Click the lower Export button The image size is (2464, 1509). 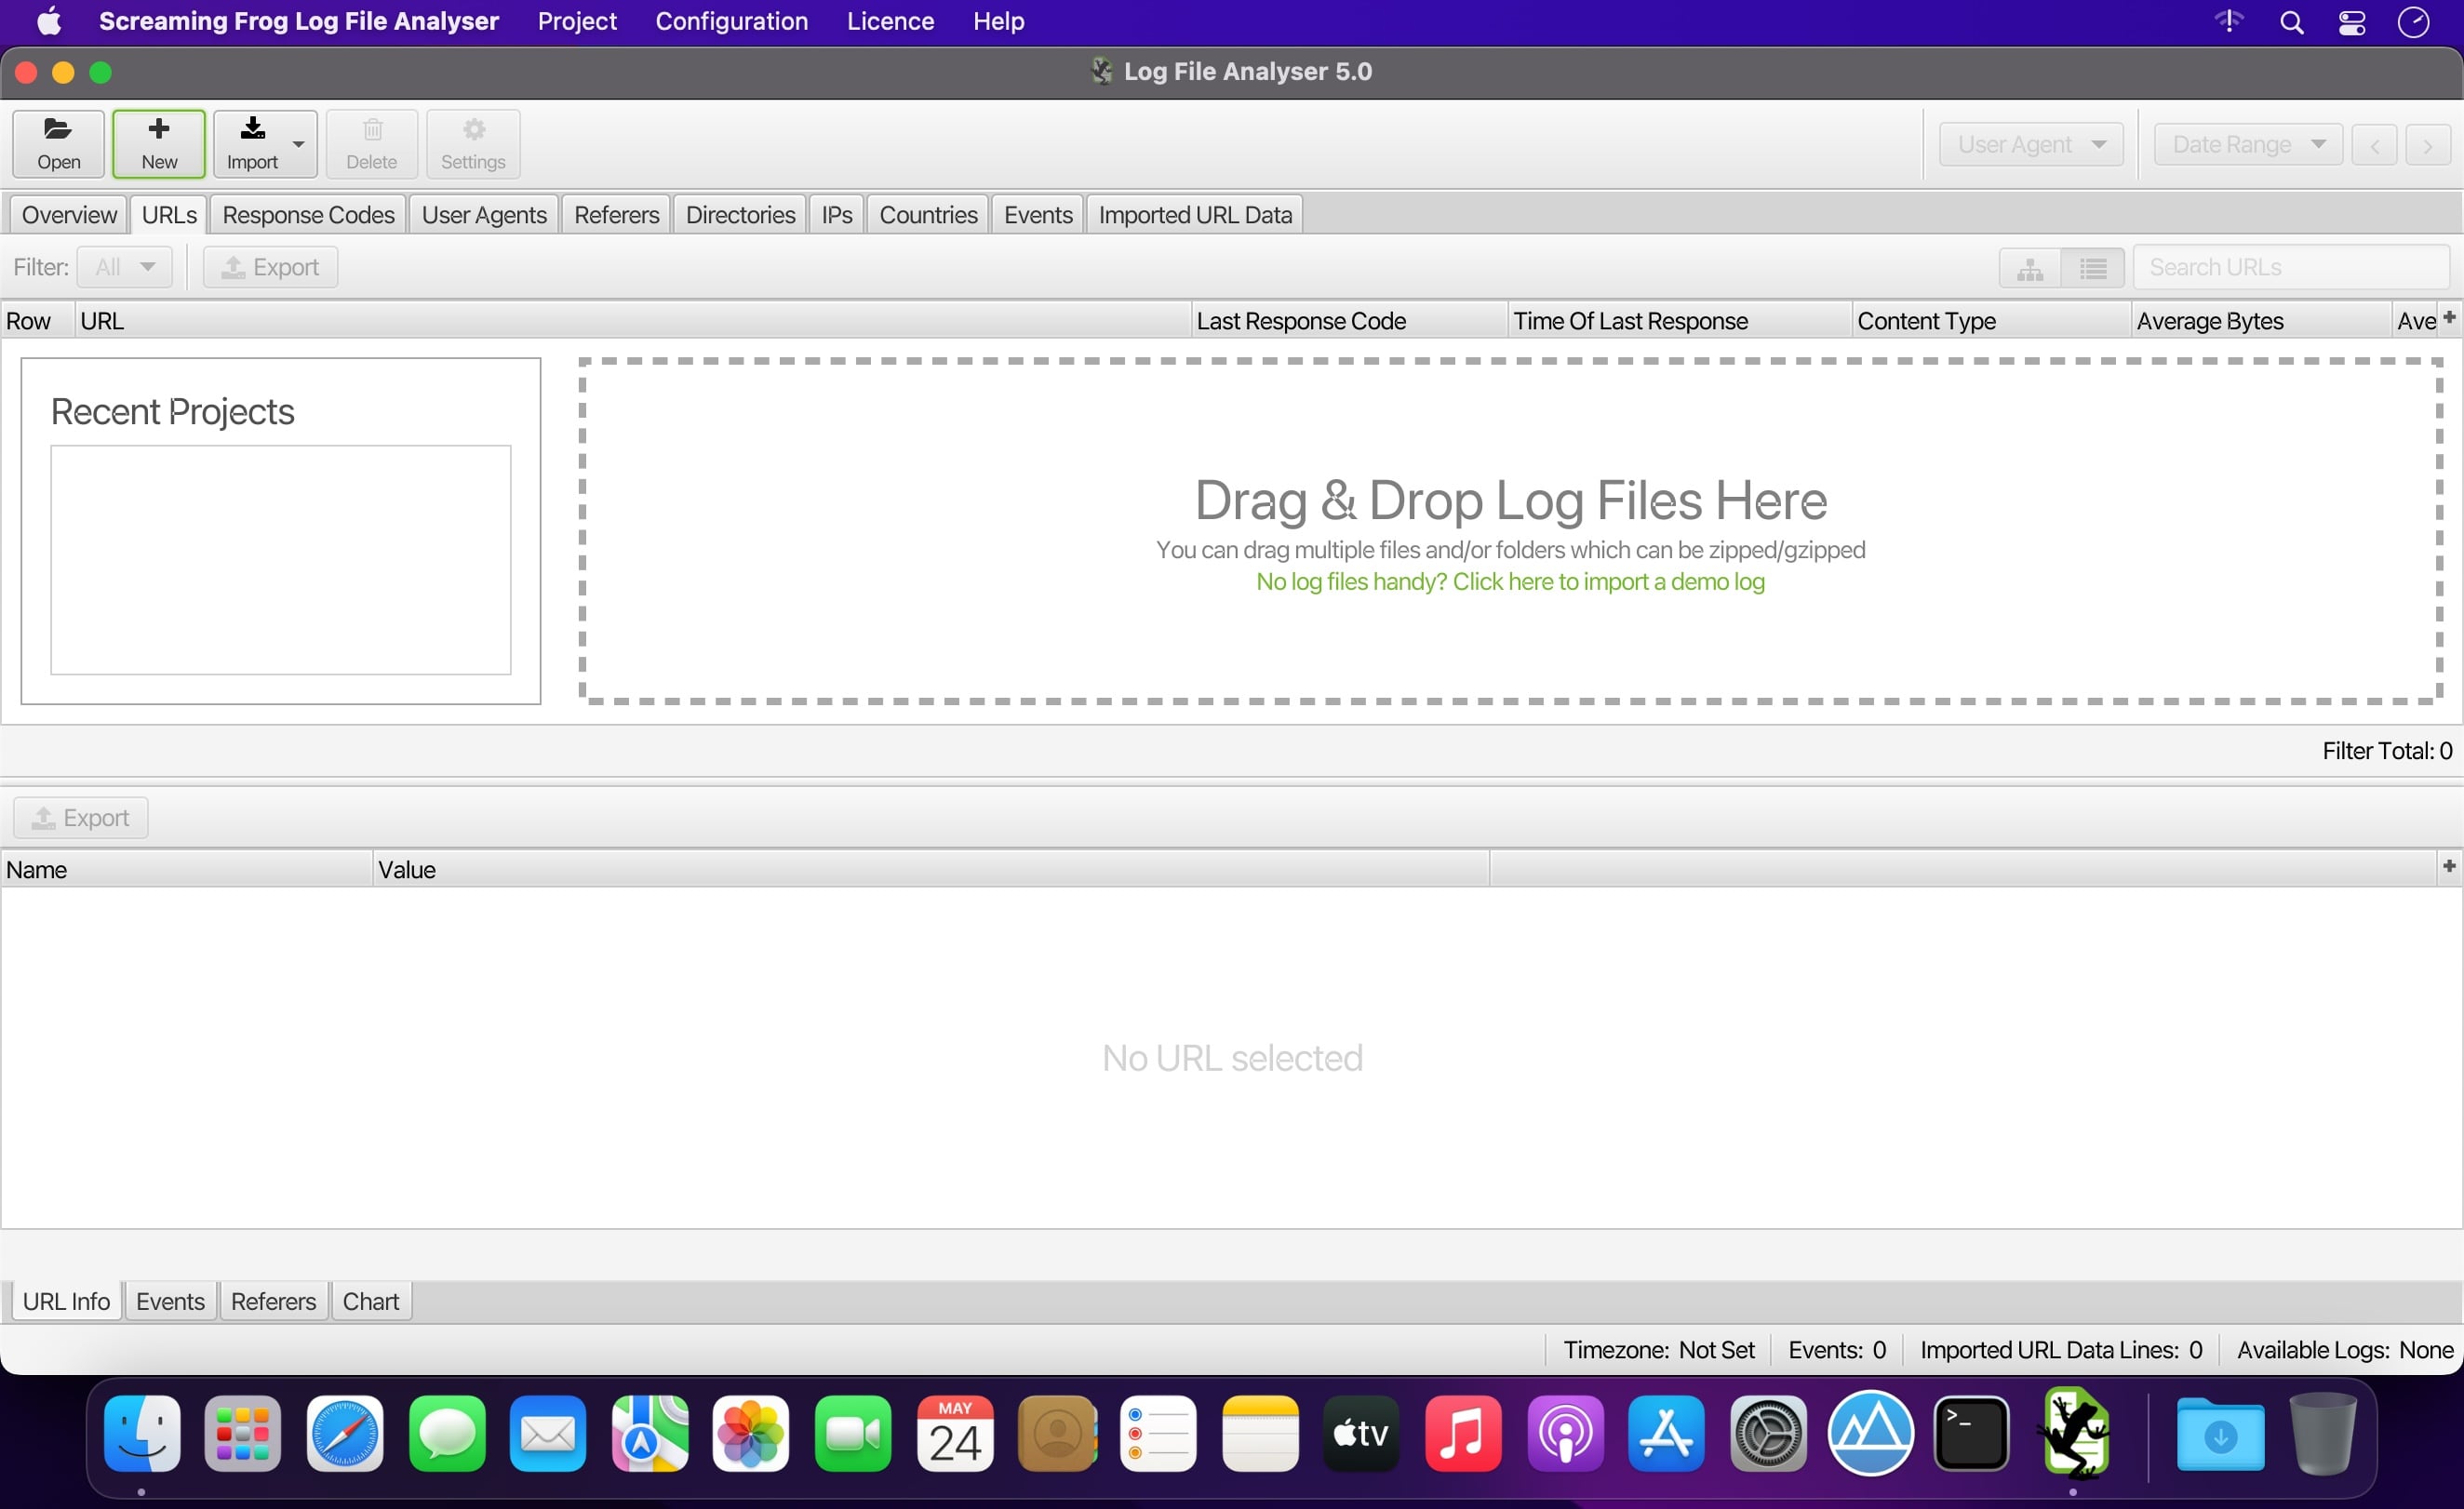coord(81,818)
